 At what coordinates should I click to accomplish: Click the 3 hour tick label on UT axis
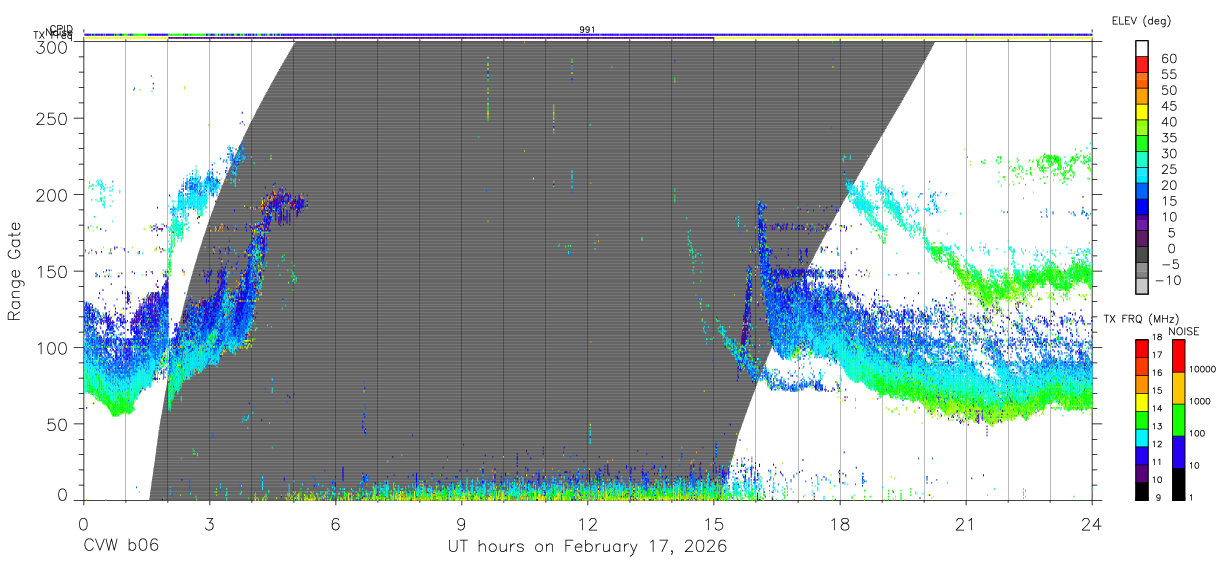(x=209, y=523)
